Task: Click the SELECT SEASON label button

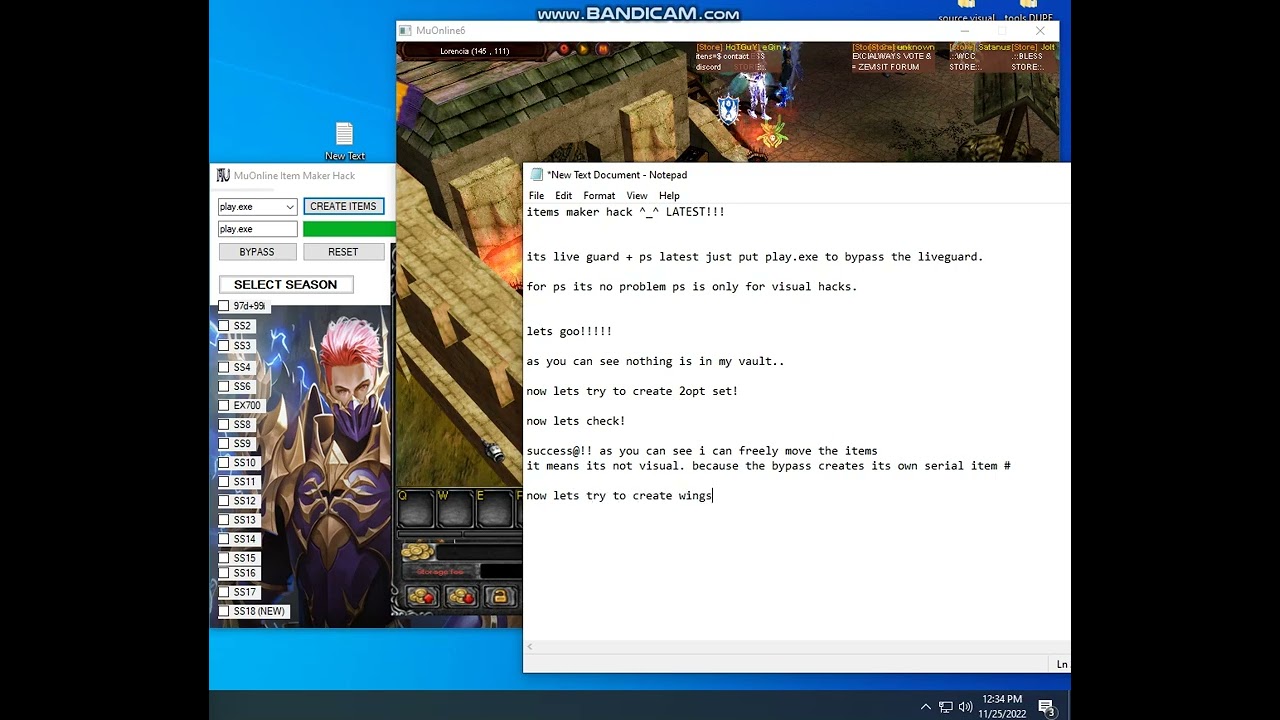Action: (285, 284)
